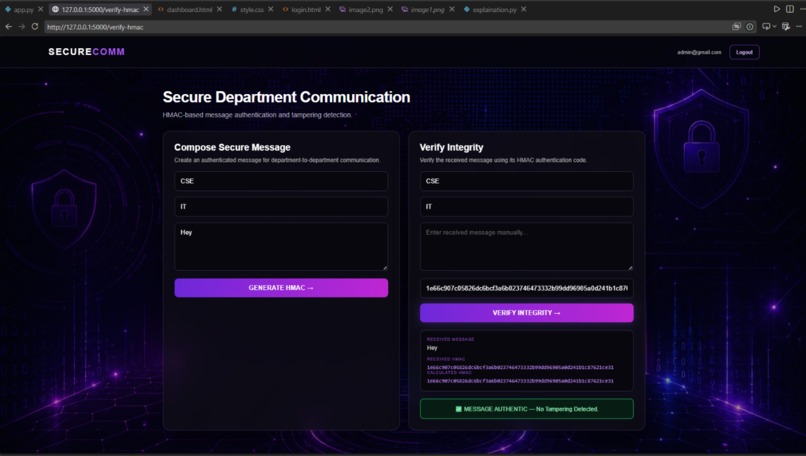Close the style.css tab
Viewport: 806px width, 456px height.
(271, 9)
